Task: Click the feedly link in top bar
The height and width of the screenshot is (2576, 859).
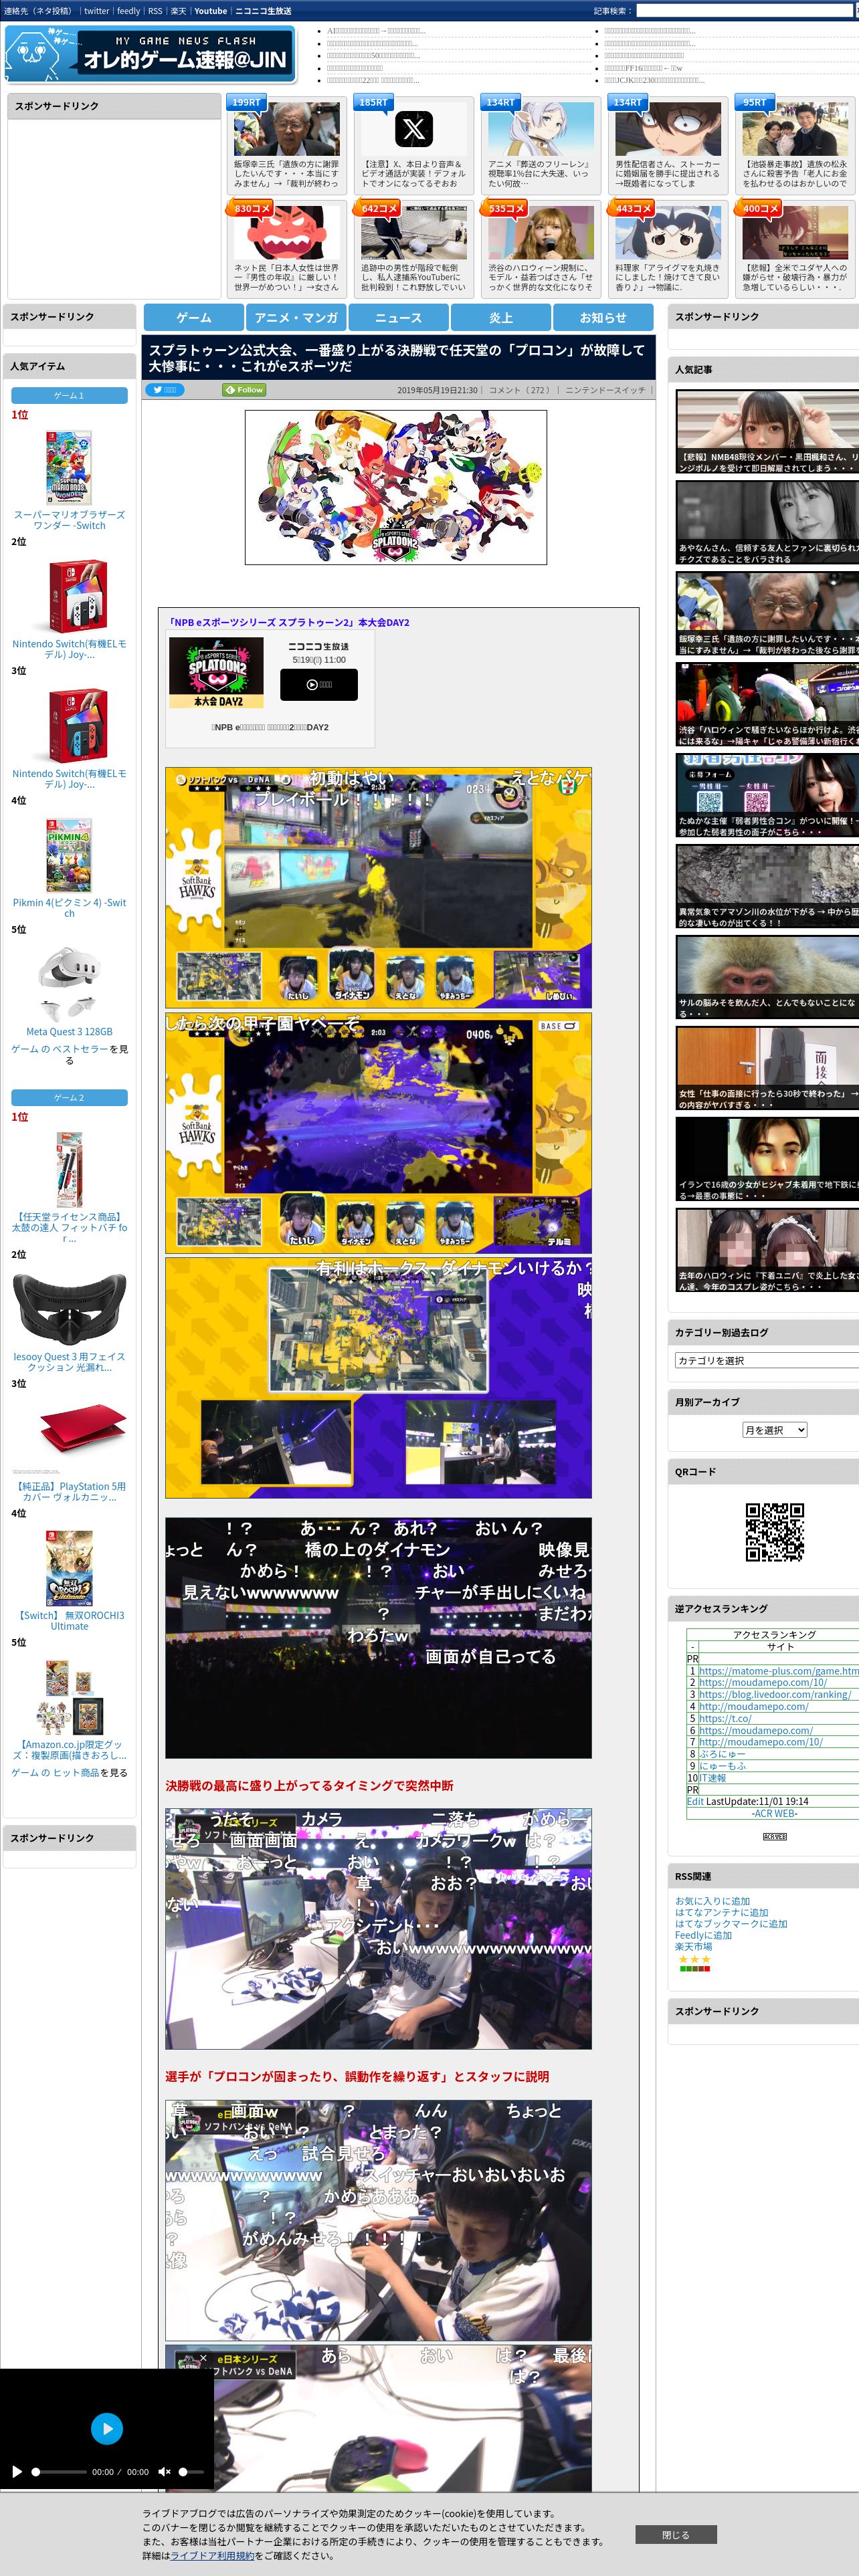Action: click(129, 11)
